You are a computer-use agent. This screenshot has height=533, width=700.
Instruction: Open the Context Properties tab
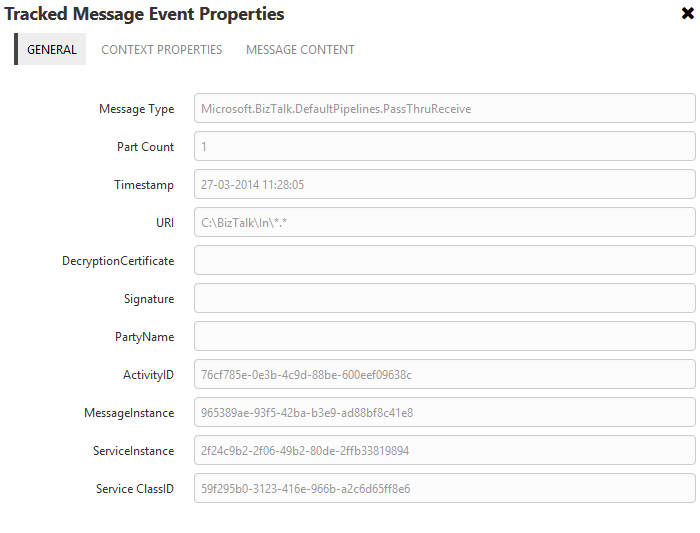click(x=162, y=49)
